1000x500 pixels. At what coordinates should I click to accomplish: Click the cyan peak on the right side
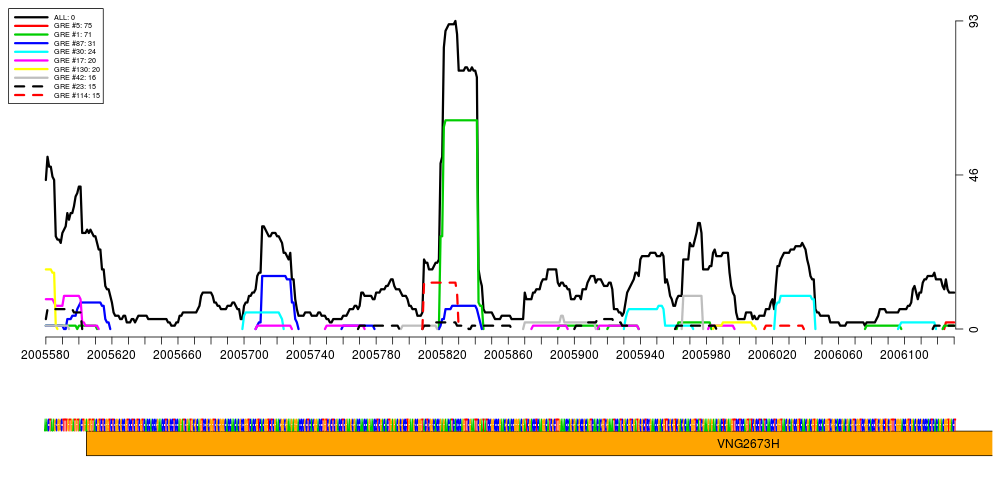coord(795,296)
